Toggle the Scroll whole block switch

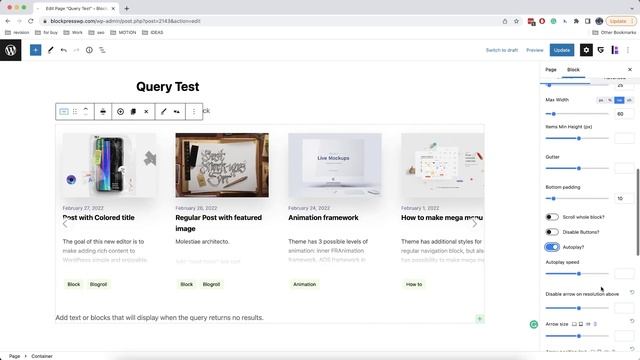pyautogui.click(x=552, y=217)
